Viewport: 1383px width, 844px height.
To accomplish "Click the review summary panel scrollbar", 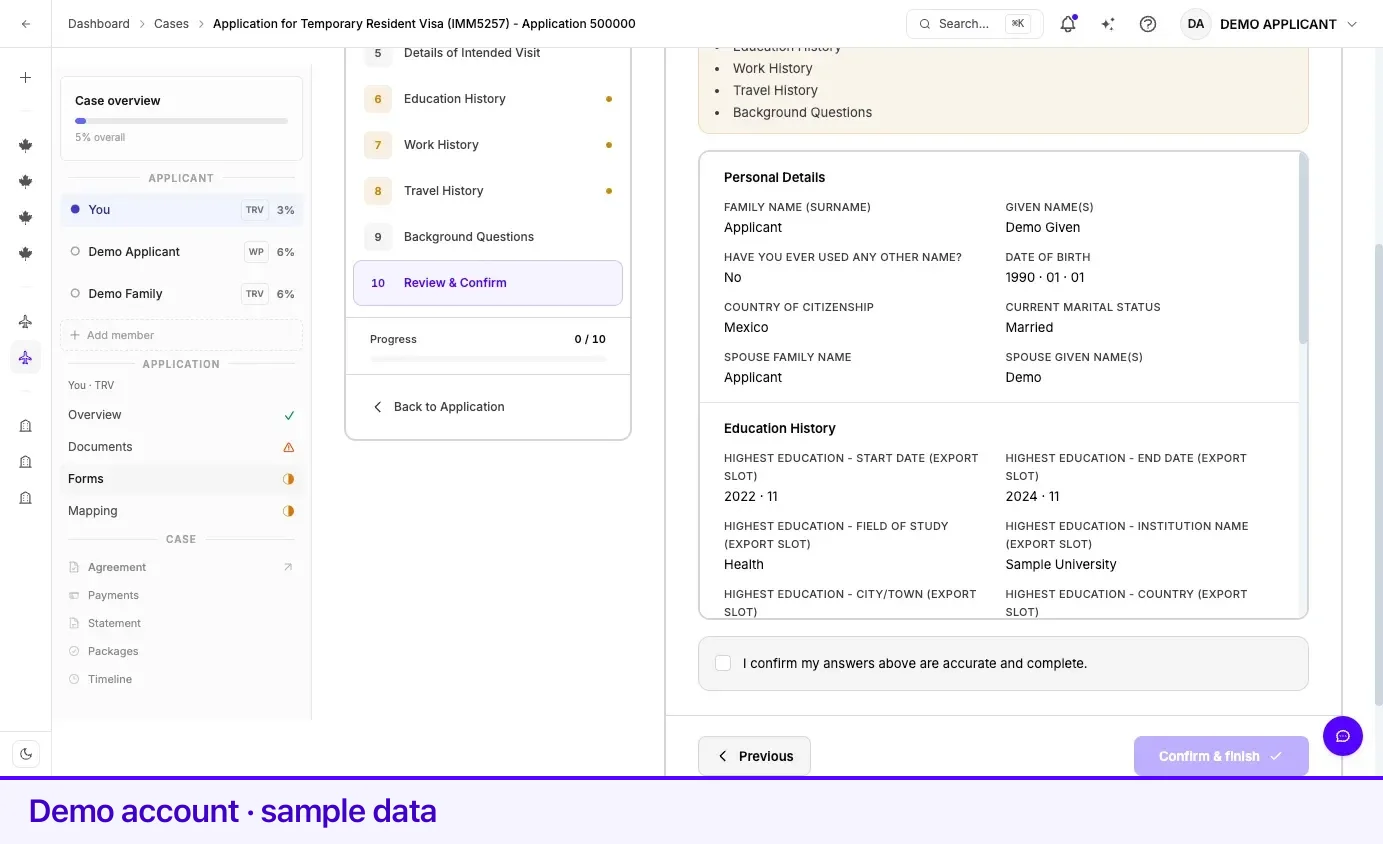I will (1302, 248).
